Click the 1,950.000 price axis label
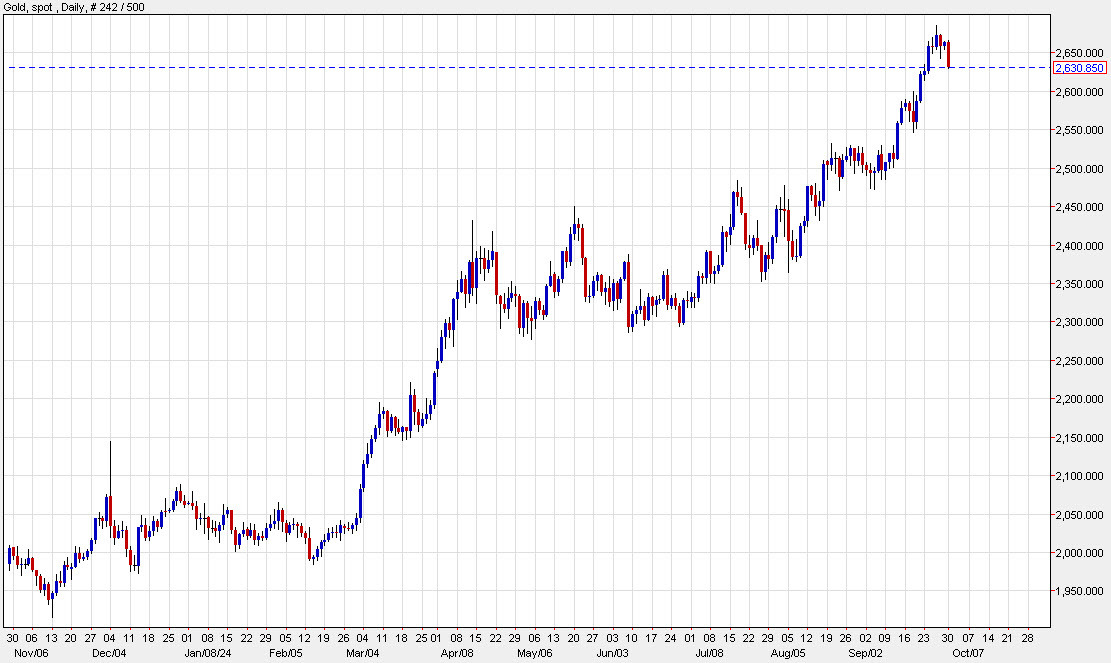The height and width of the screenshot is (663, 1111). coord(1079,591)
